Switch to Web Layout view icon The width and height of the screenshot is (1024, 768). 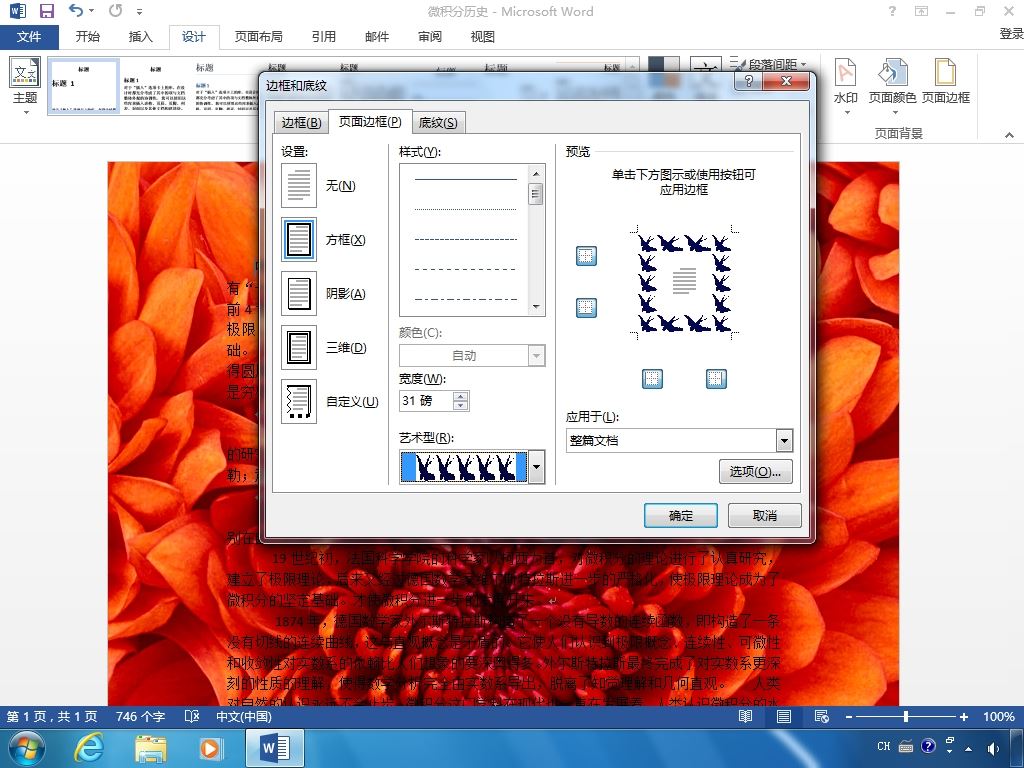[x=822, y=716]
